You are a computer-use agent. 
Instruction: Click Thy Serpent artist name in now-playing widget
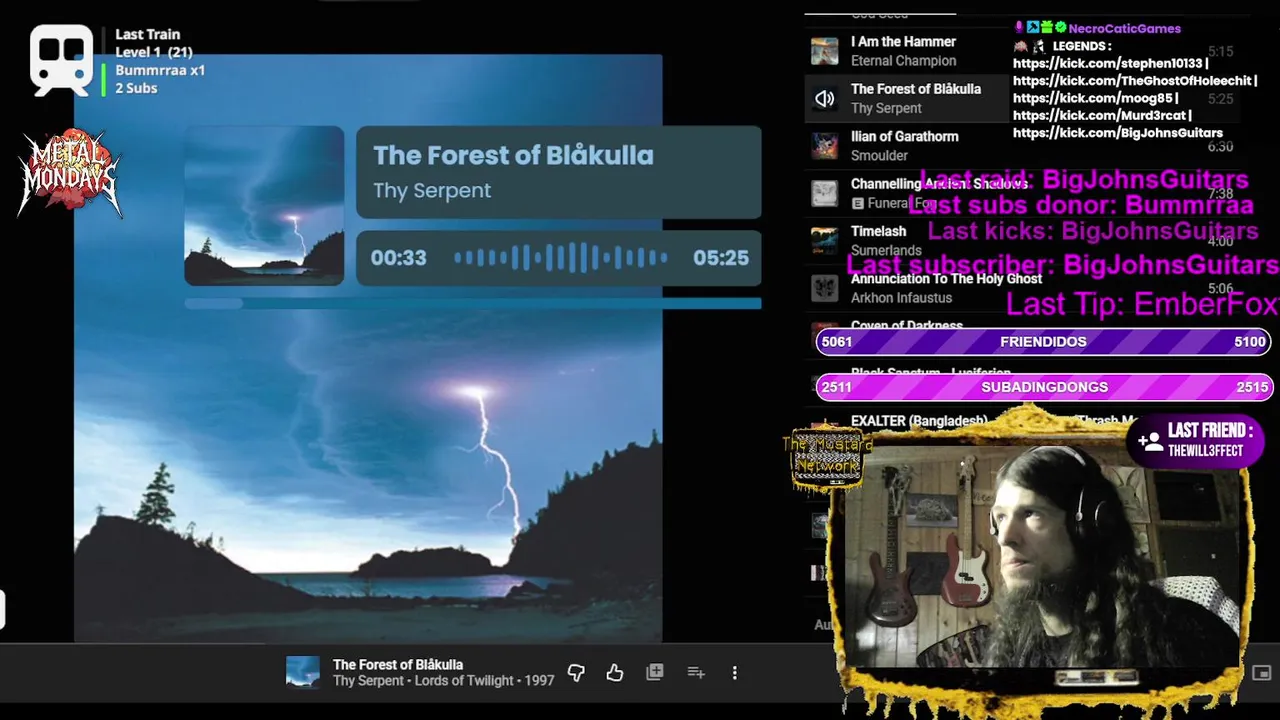tap(432, 190)
